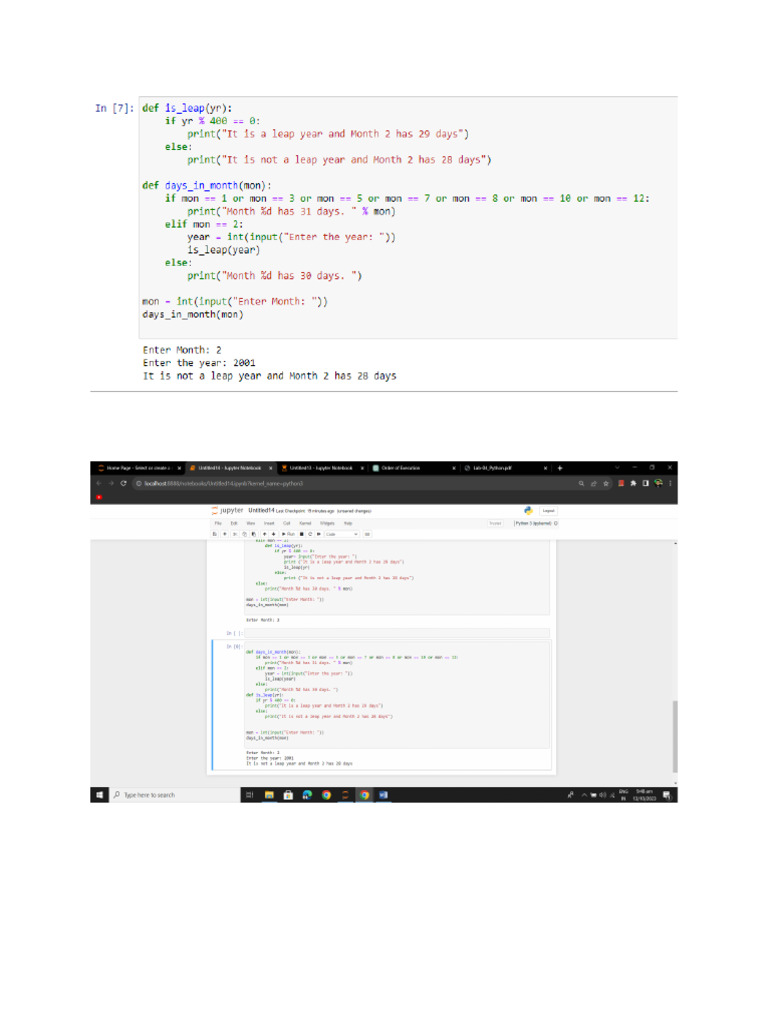This screenshot has height=1024, width=768.
Task: Go back in browser history
Action: coord(99,483)
